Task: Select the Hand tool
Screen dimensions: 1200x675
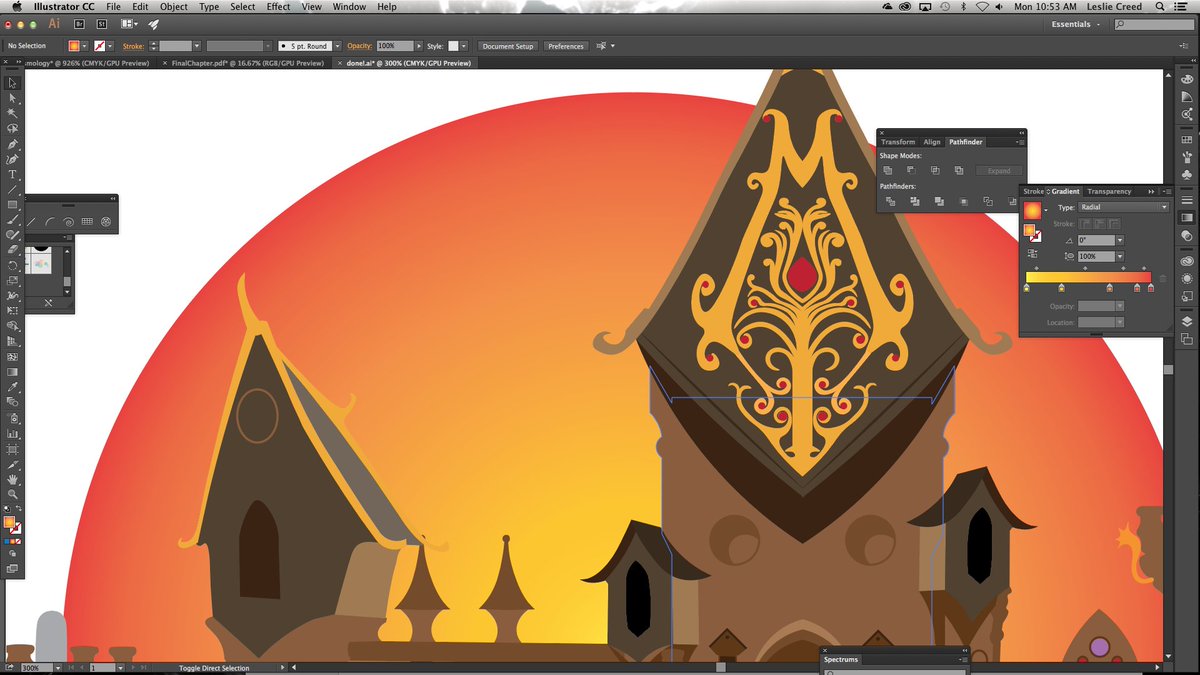Action: coord(13,480)
